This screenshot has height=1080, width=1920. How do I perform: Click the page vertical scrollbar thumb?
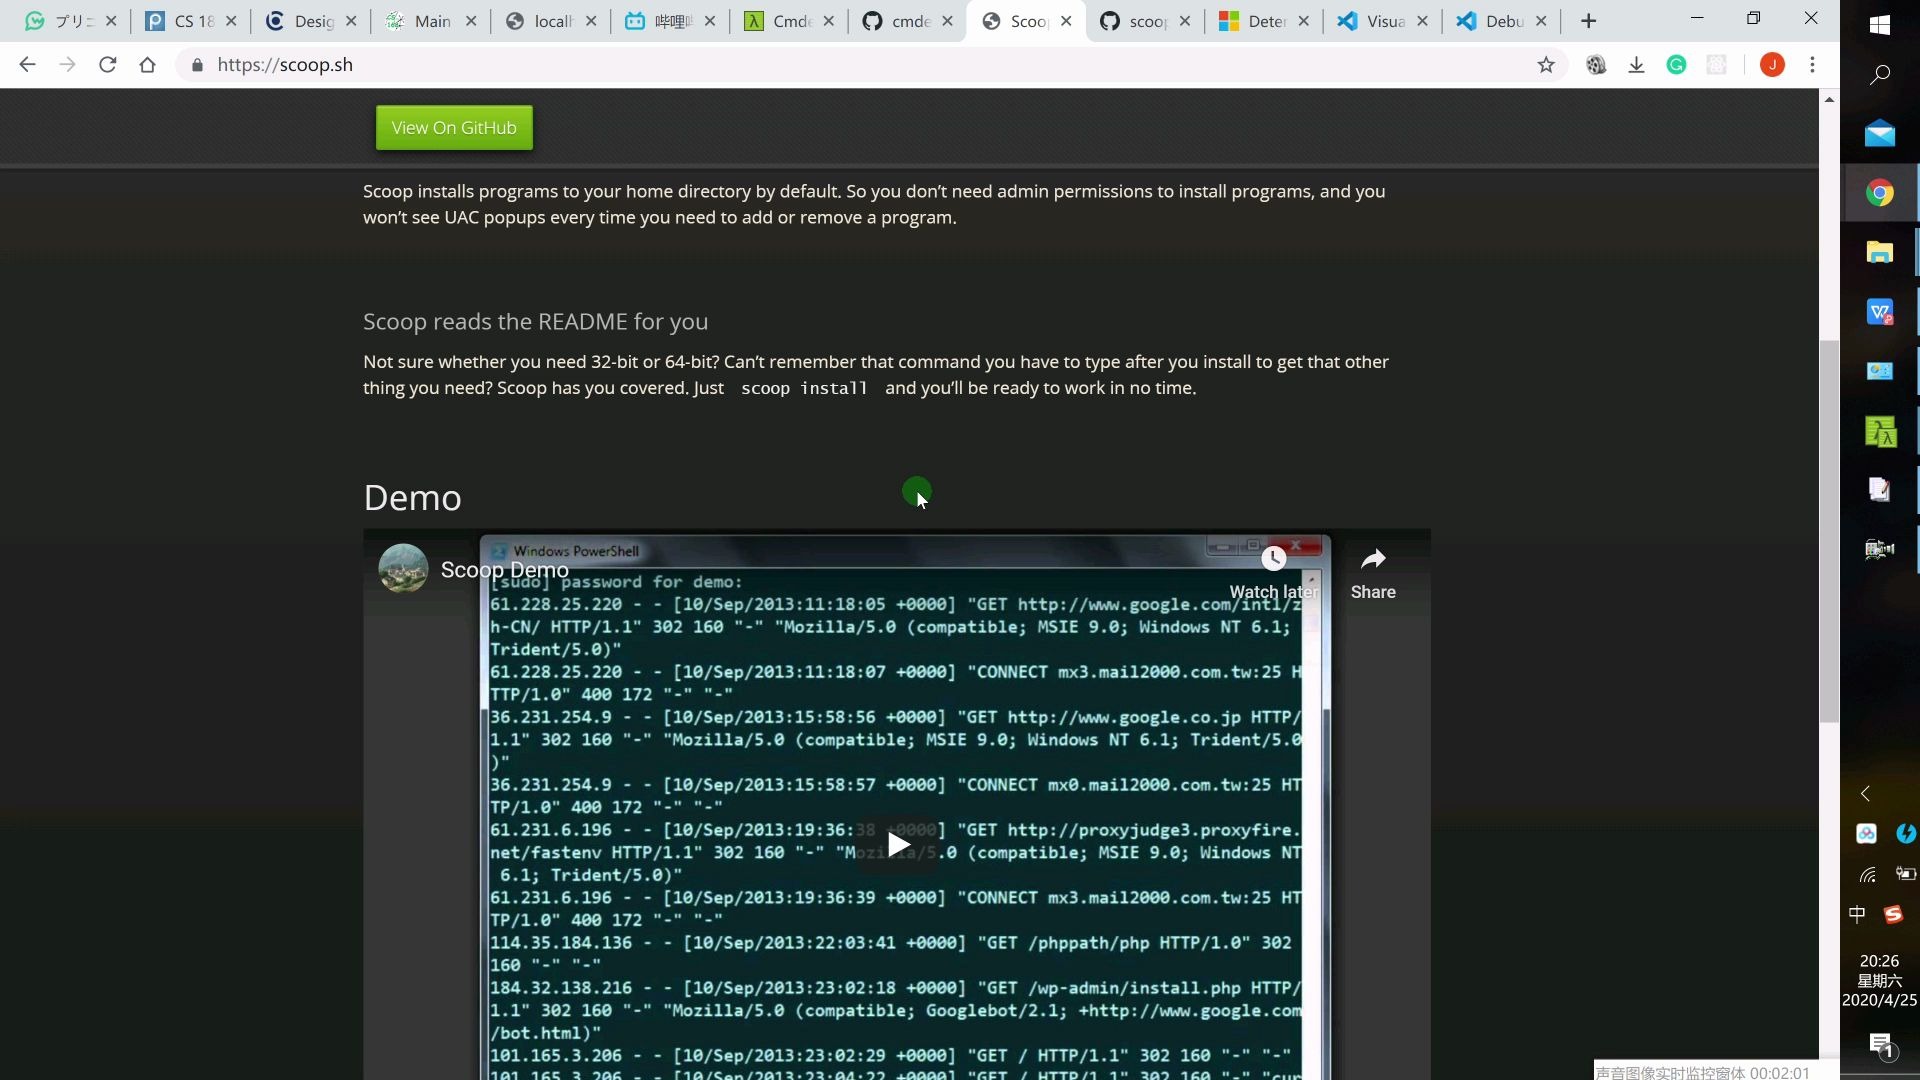coord(1829,530)
